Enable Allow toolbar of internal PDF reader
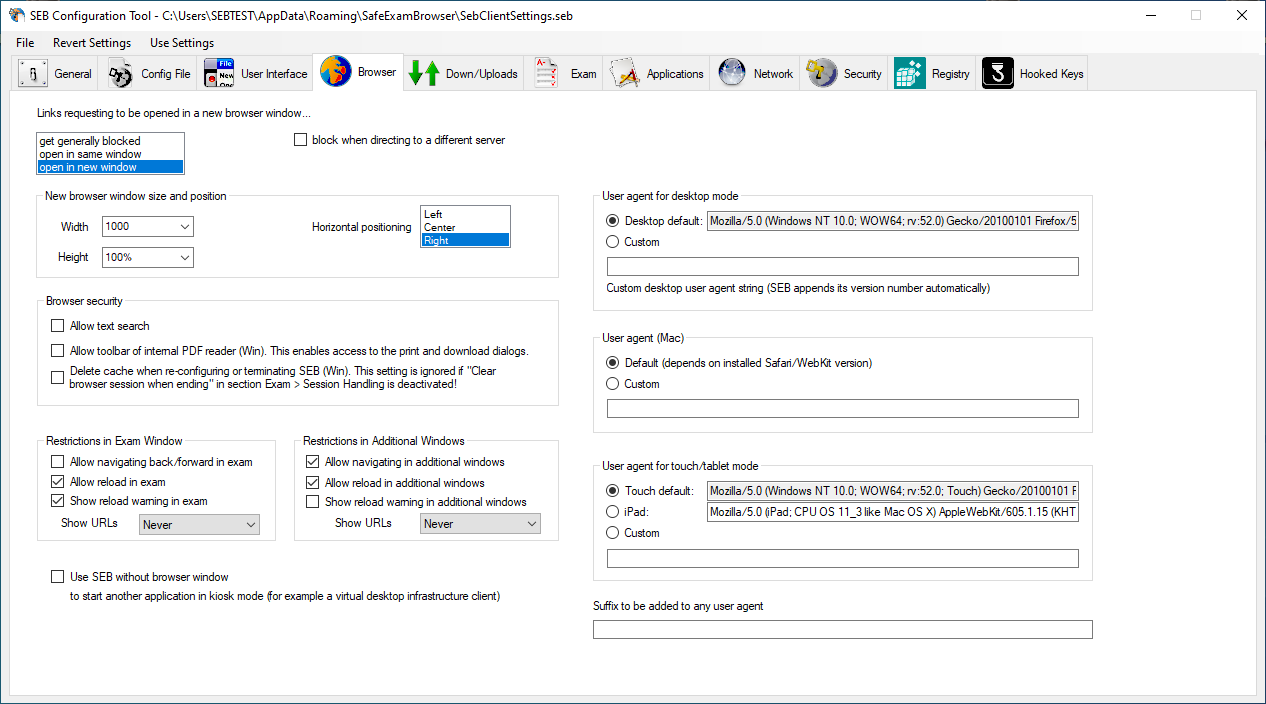Viewport: 1266px width, 704px height. tap(57, 351)
